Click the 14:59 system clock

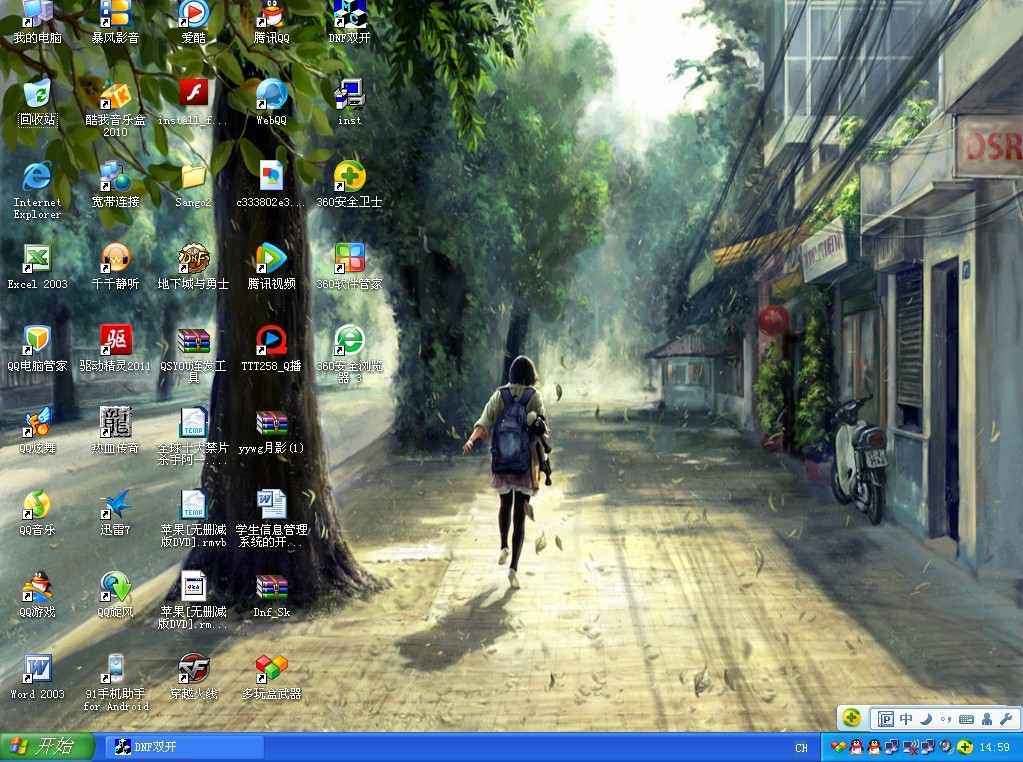(994, 747)
